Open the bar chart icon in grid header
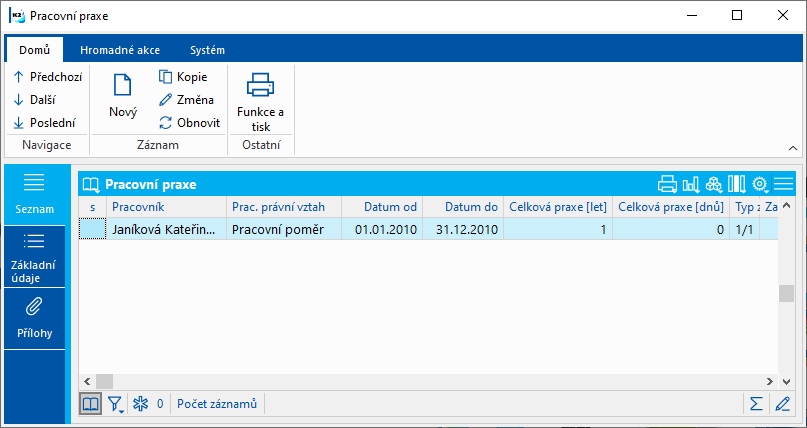The height and width of the screenshot is (428, 807). 691,184
